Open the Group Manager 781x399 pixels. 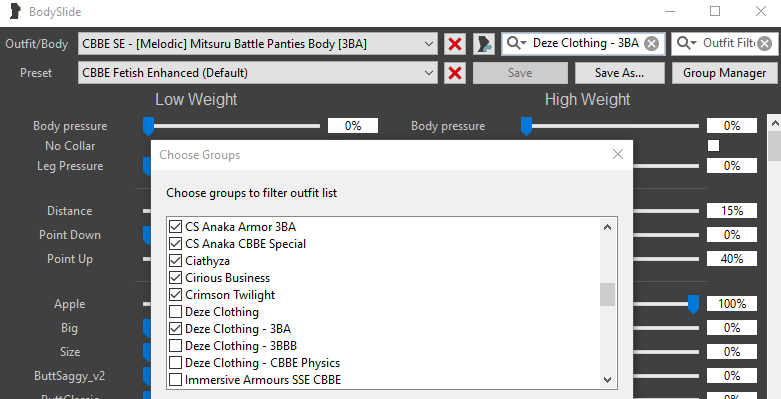724,73
